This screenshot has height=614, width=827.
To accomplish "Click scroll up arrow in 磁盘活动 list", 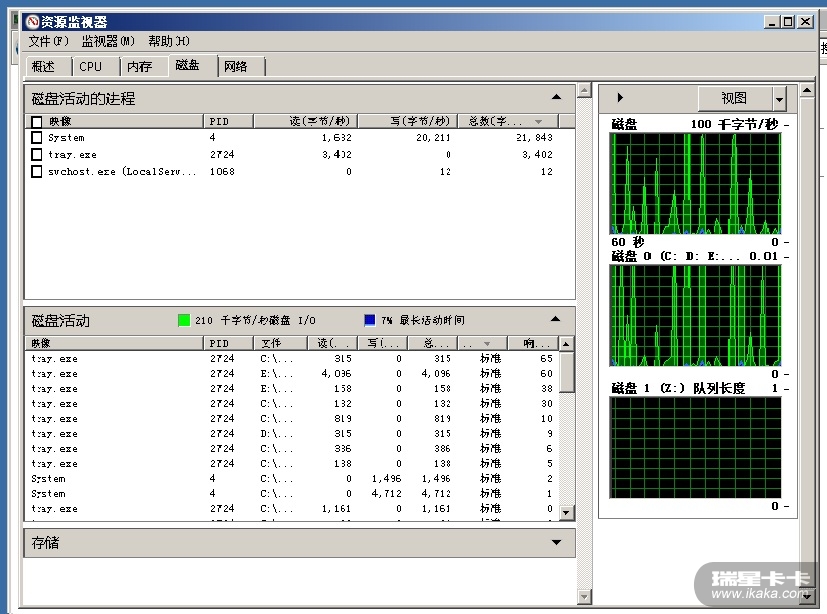I will click(567, 344).
